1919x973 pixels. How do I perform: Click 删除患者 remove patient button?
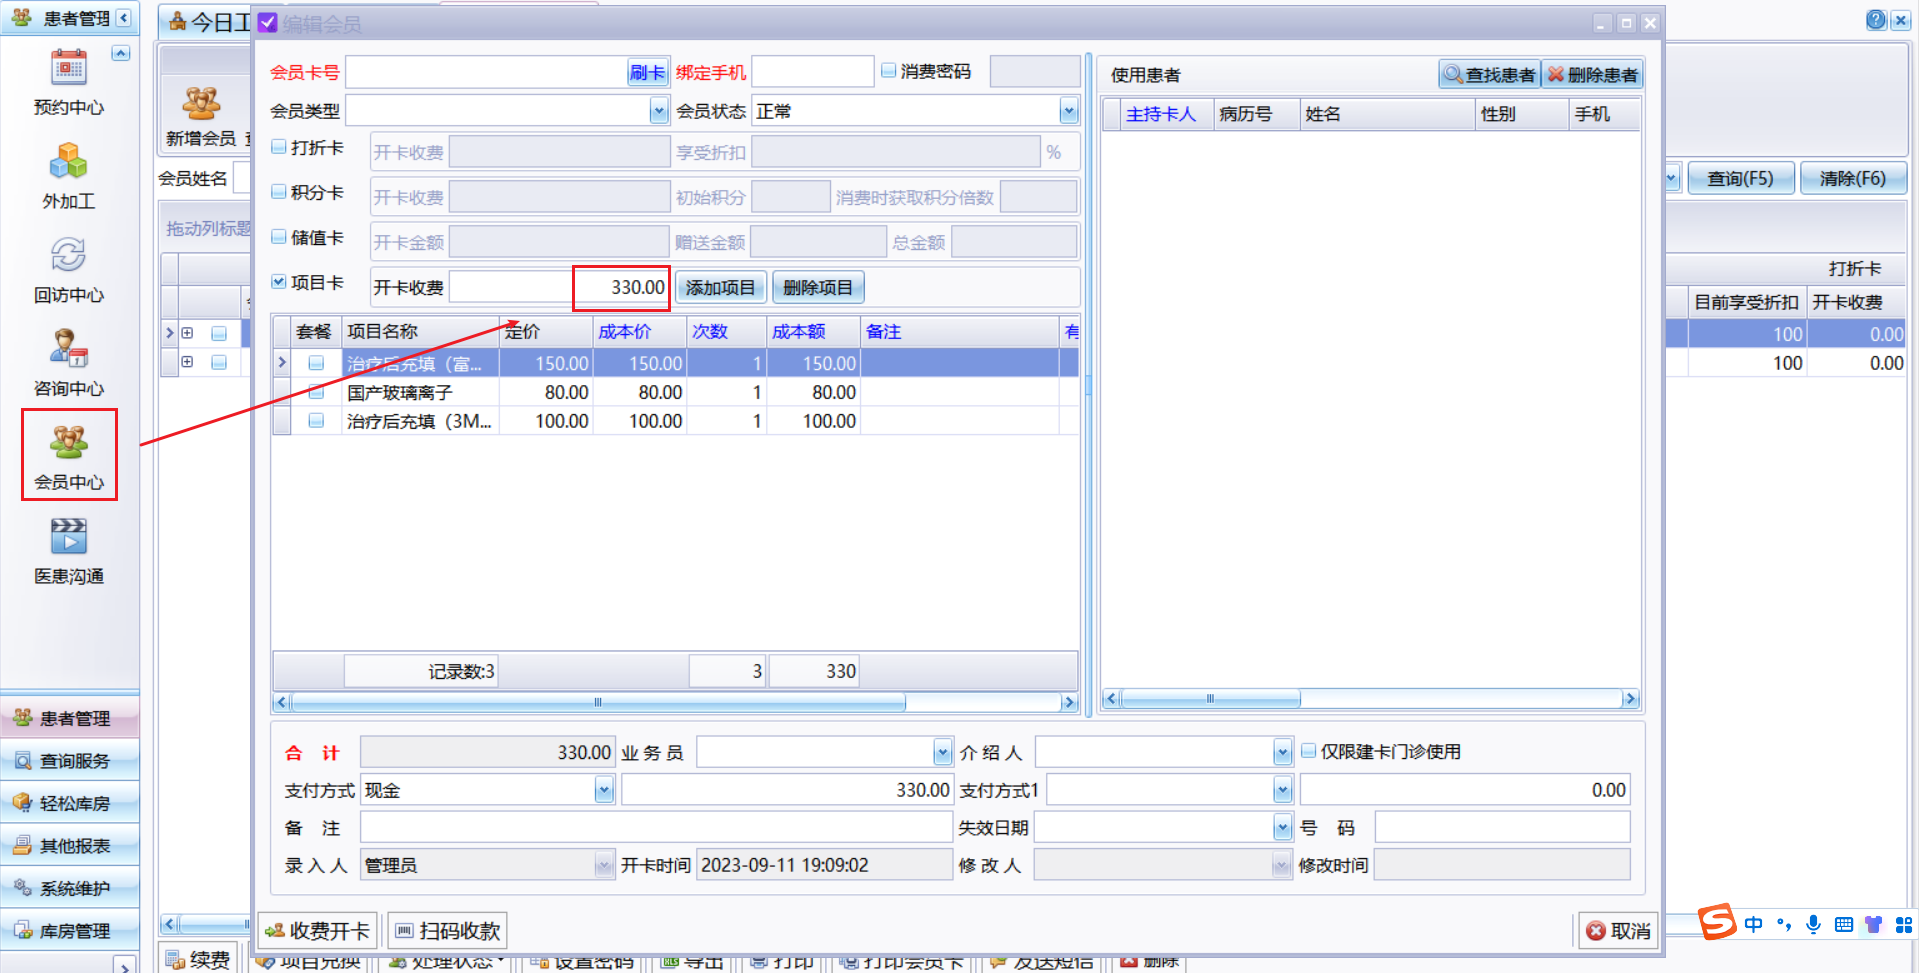click(1592, 75)
